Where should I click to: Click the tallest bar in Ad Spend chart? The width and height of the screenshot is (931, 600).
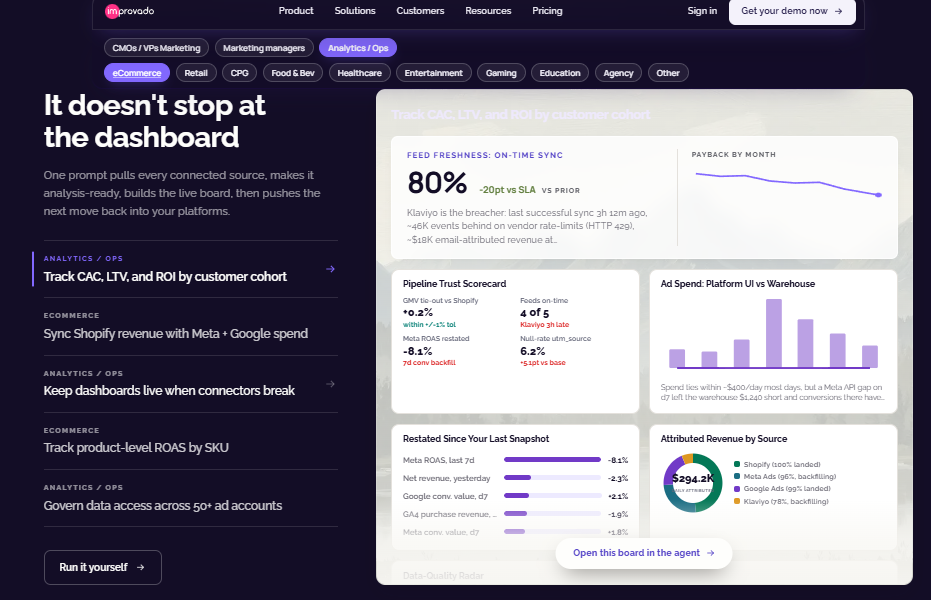pyautogui.click(x=774, y=333)
